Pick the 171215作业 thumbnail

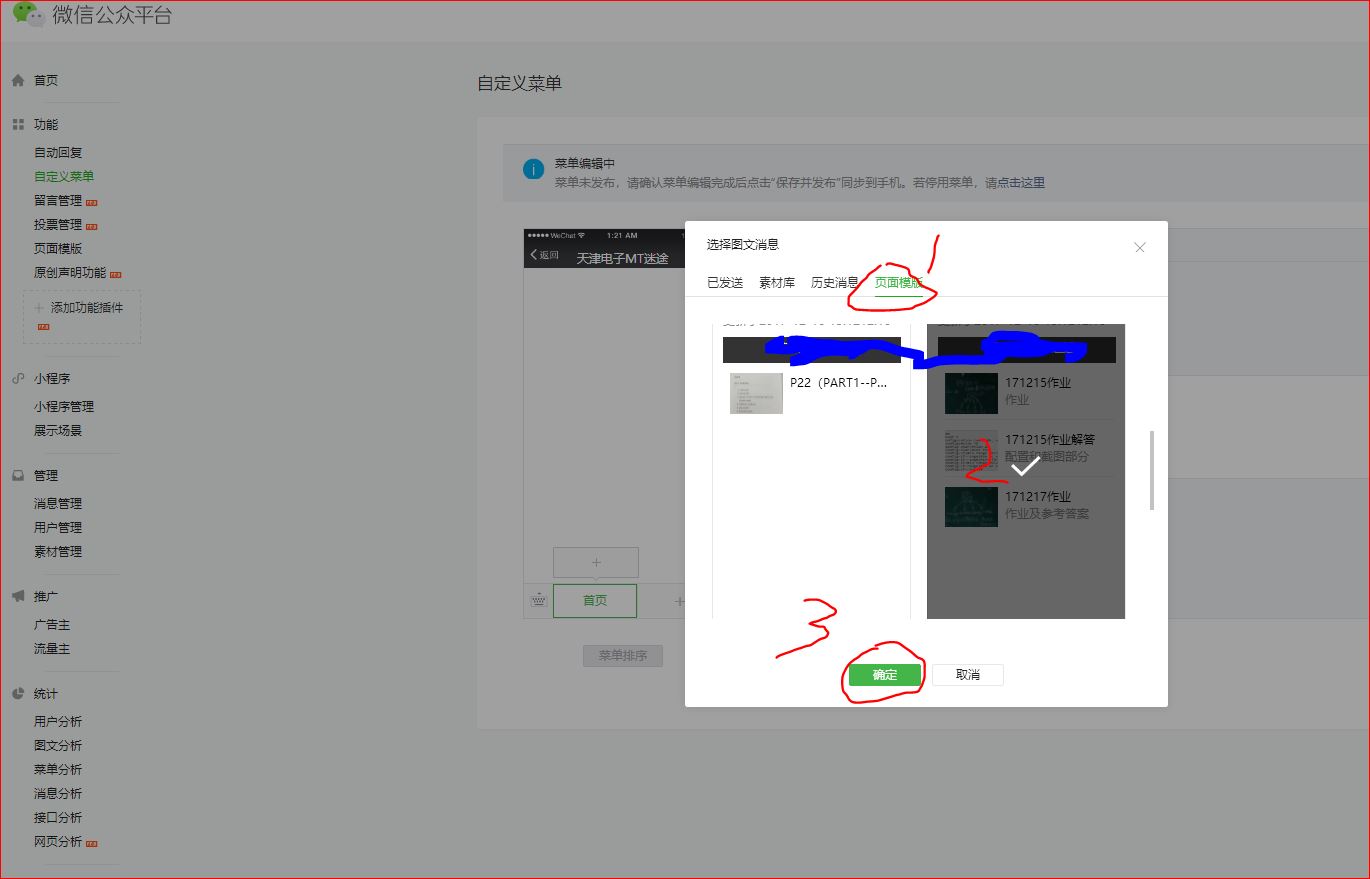(x=971, y=393)
